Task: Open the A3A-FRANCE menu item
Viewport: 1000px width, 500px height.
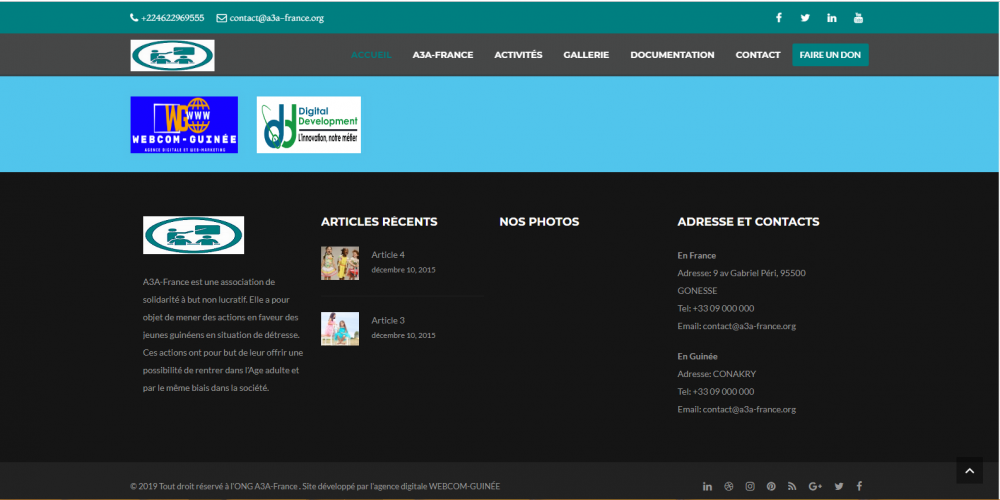Action: click(x=443, y=55)
